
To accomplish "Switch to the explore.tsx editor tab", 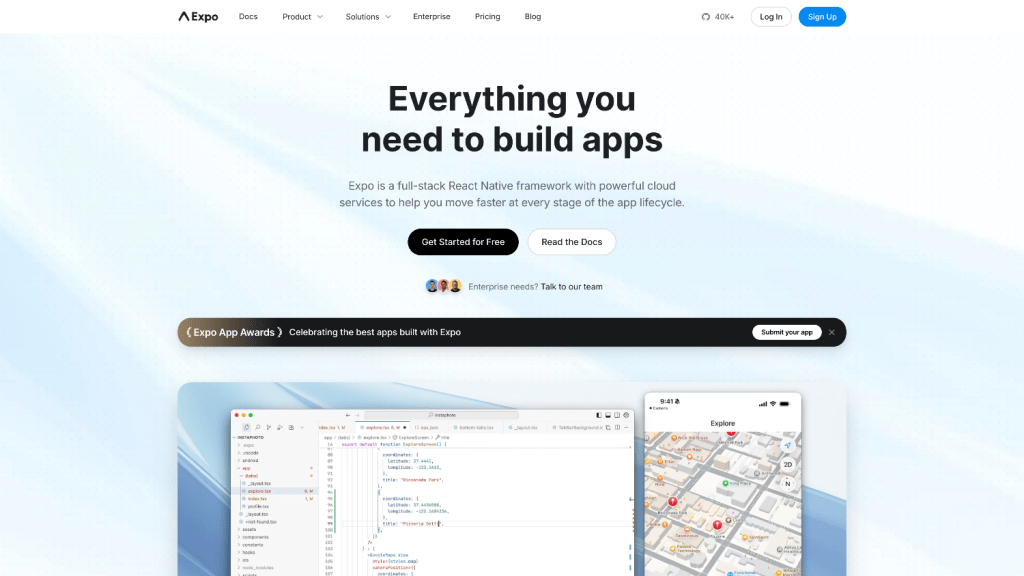I will (x=385, y=428).
